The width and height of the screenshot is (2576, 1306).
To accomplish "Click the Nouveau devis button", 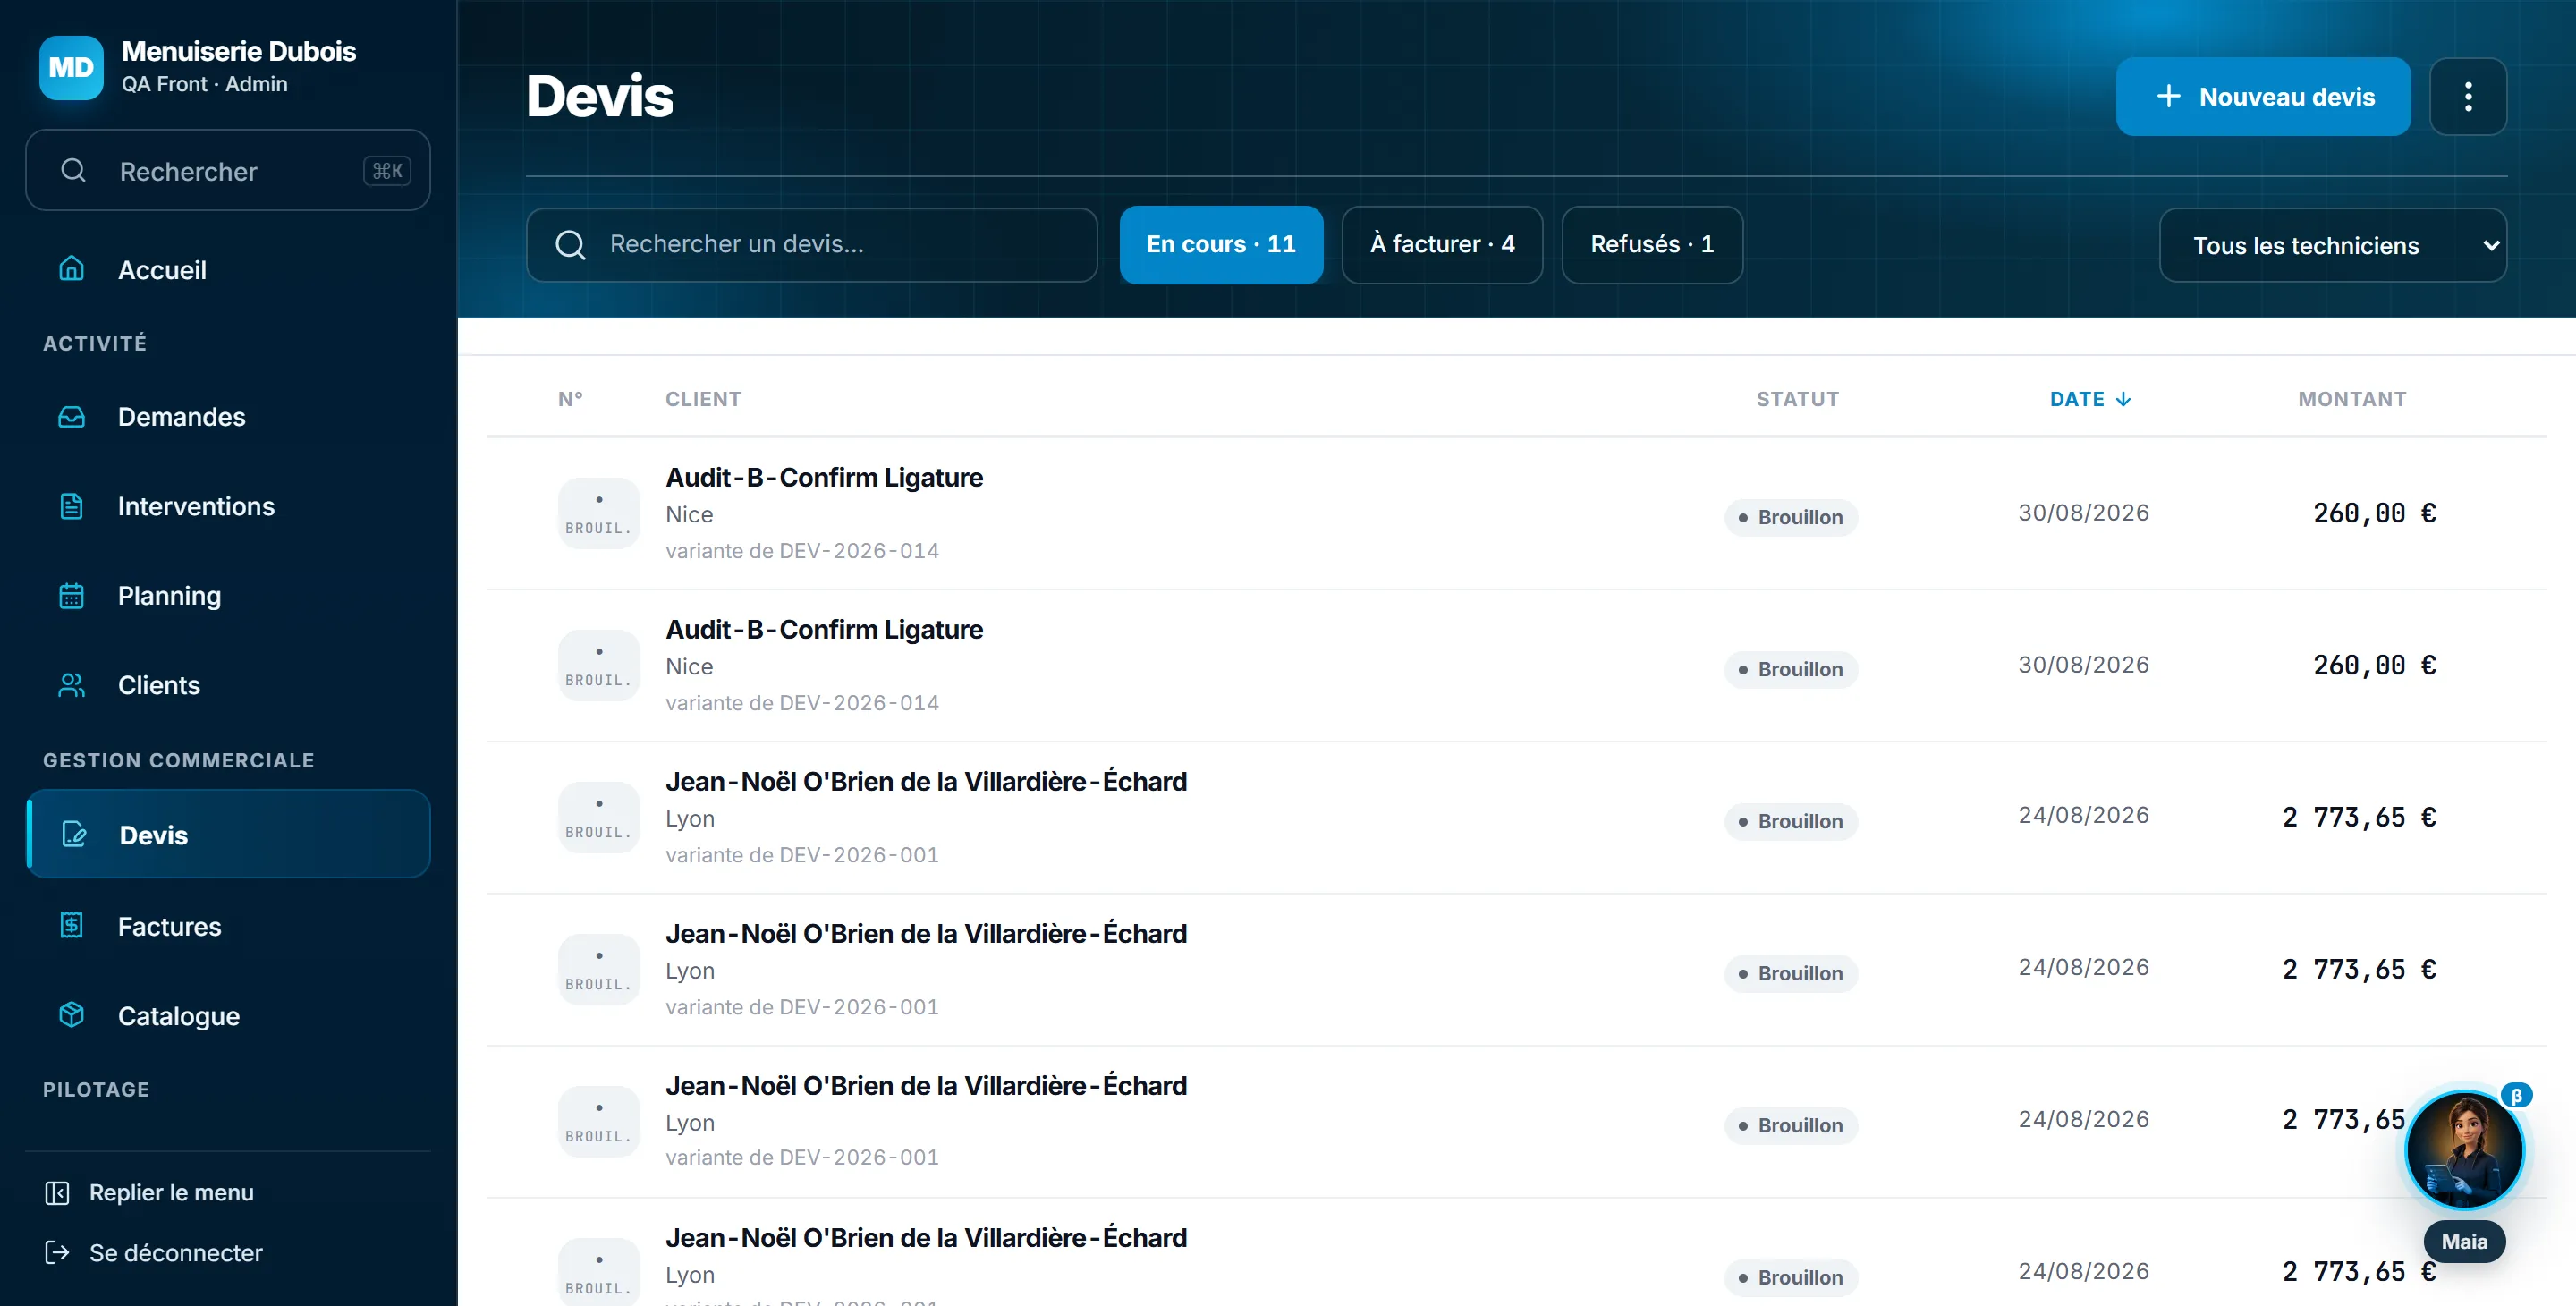I will click(x=2262, y=96).
